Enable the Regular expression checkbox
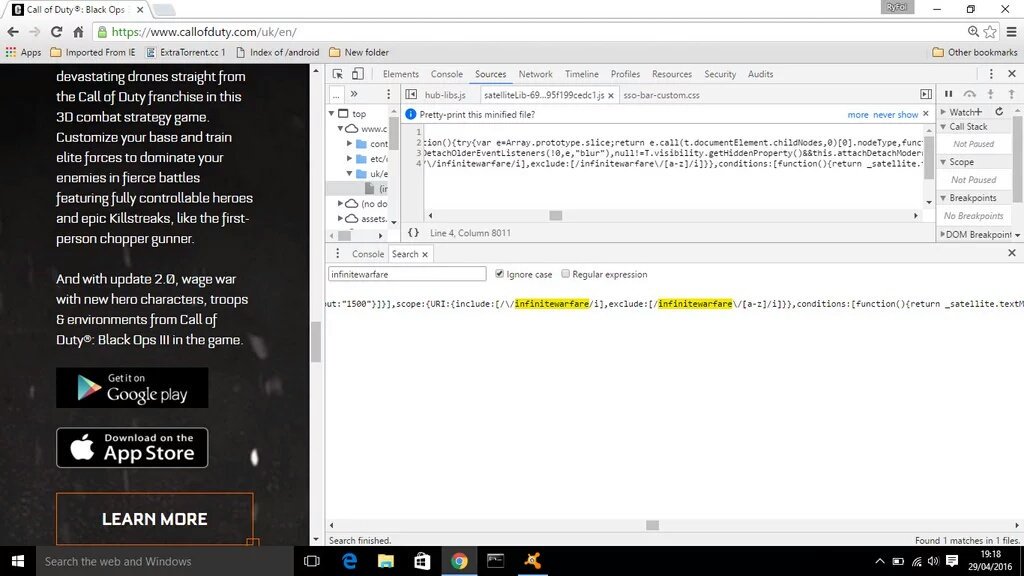Screen dimensions: 1024x576 coord(566,274)
